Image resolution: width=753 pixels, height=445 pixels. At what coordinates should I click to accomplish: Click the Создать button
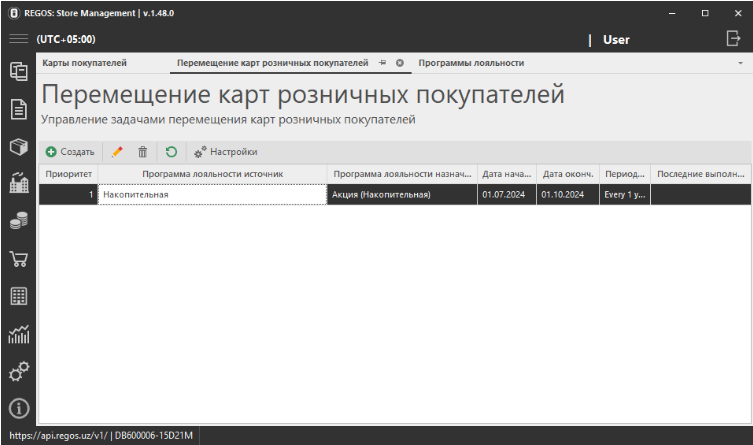coord(70,152)
